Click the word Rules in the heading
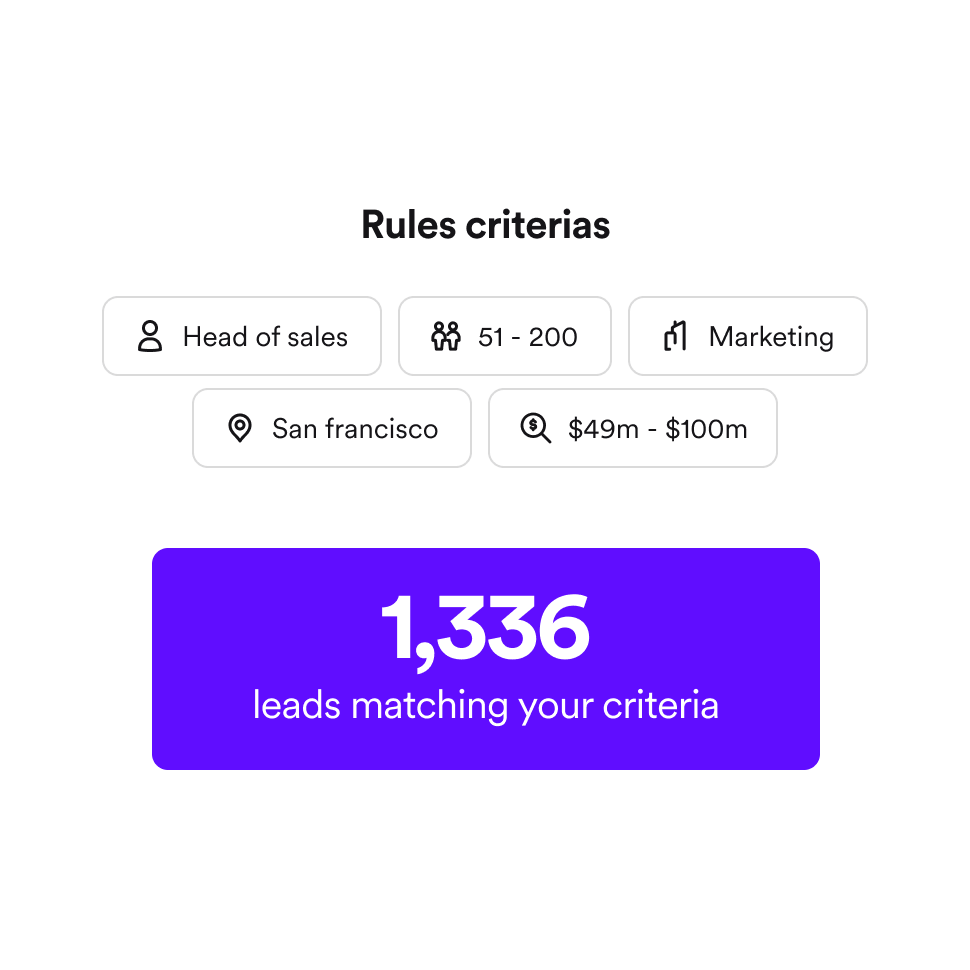Screen dimensions: 970x970 (408, 224)
